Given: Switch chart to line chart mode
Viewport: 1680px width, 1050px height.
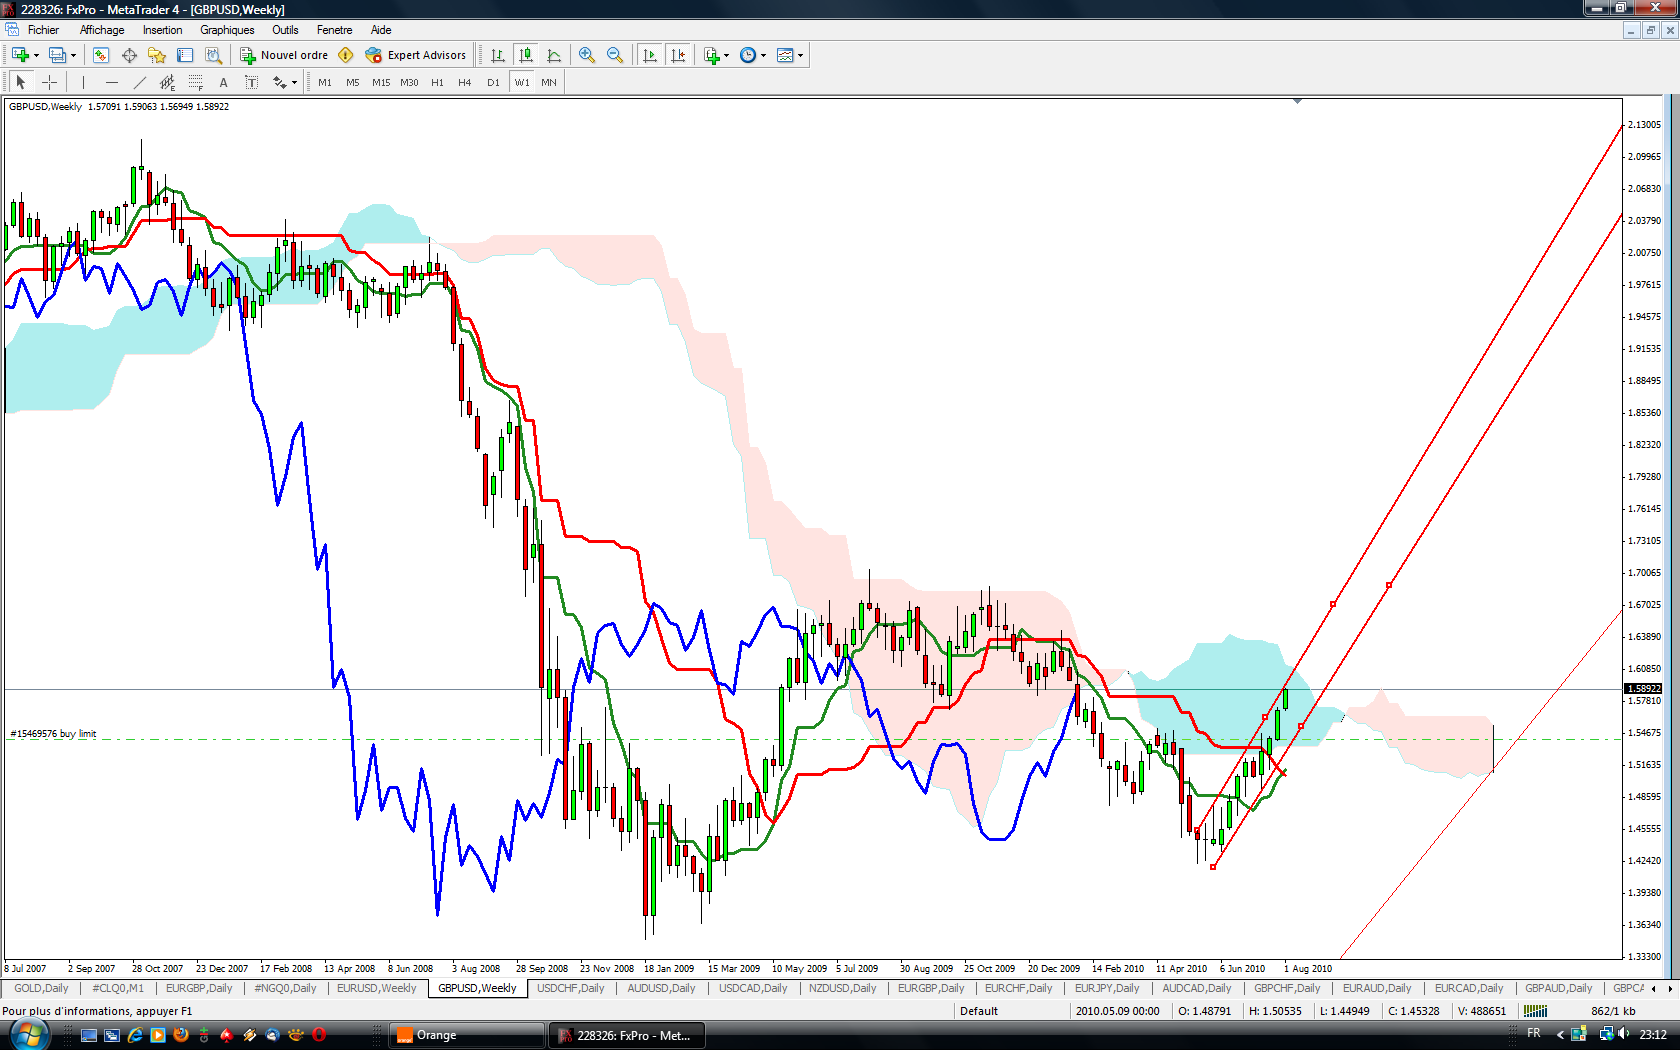Looking at the screenshot, I should [x=554, y=55].
